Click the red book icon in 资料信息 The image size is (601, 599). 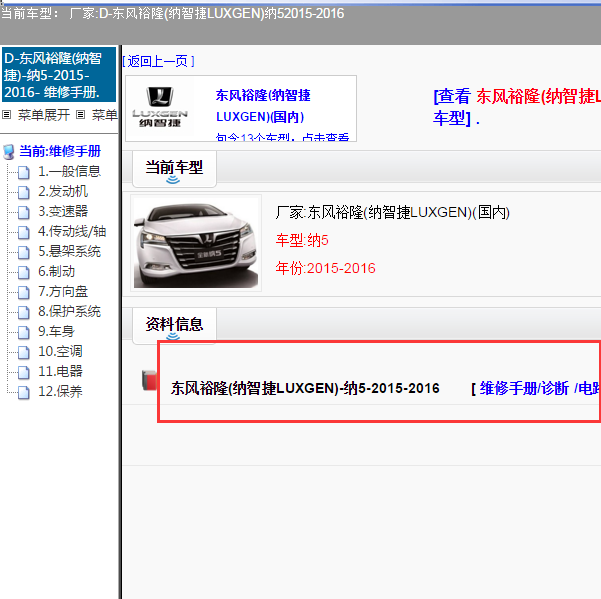pyautogui.click(x=149, y=380)
